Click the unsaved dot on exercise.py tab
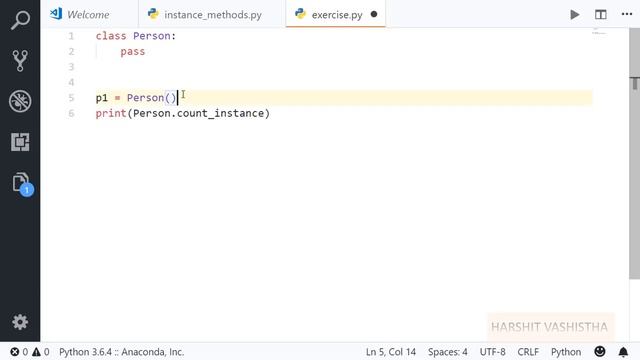The height and width of the screenshot is (360, 640). pyautogui.click(x=374, y=14)
